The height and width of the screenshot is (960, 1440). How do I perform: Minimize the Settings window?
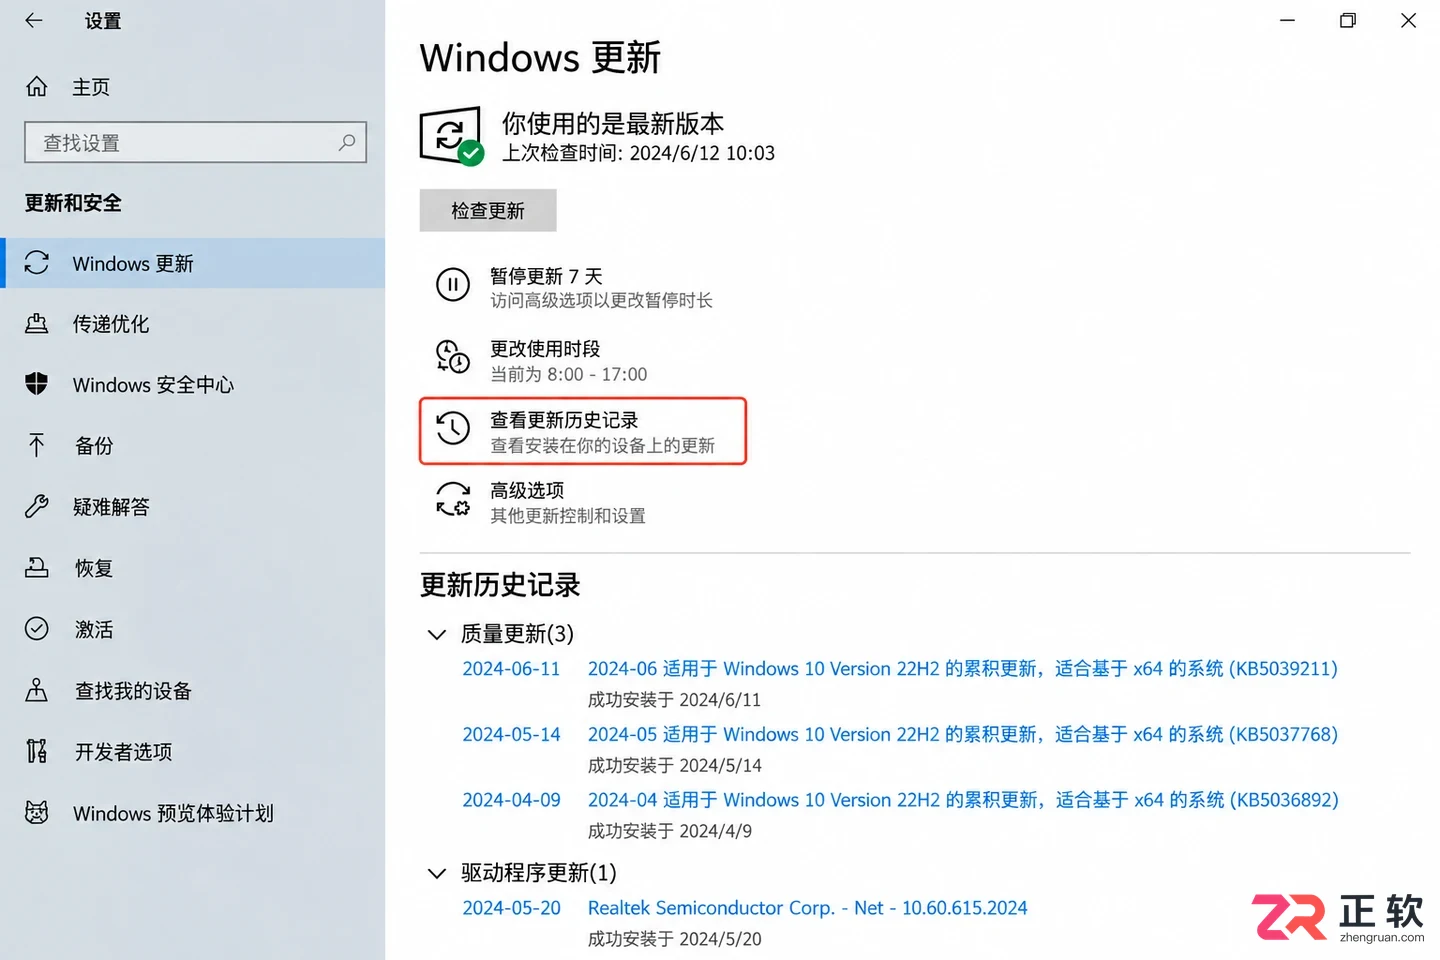point(1287,20)
